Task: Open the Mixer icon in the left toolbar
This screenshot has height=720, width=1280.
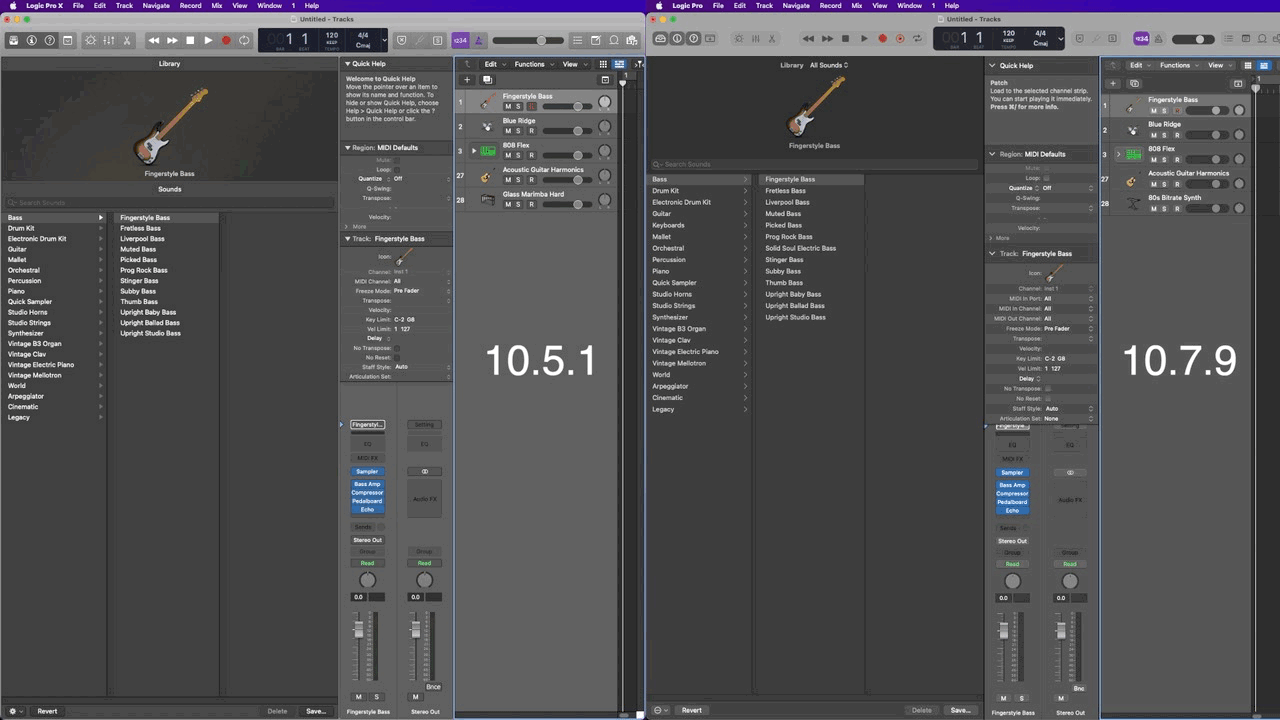Action: click(108, 40)
